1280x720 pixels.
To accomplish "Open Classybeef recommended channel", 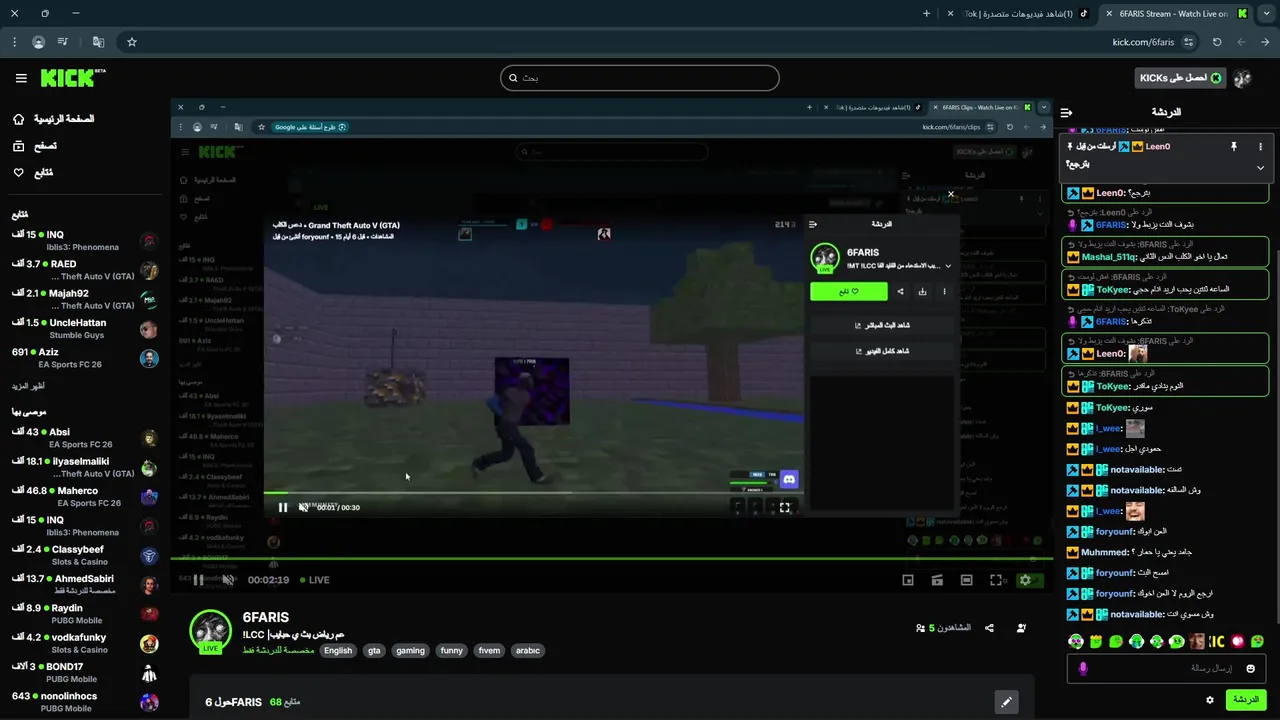I will (x=85, y=556).
